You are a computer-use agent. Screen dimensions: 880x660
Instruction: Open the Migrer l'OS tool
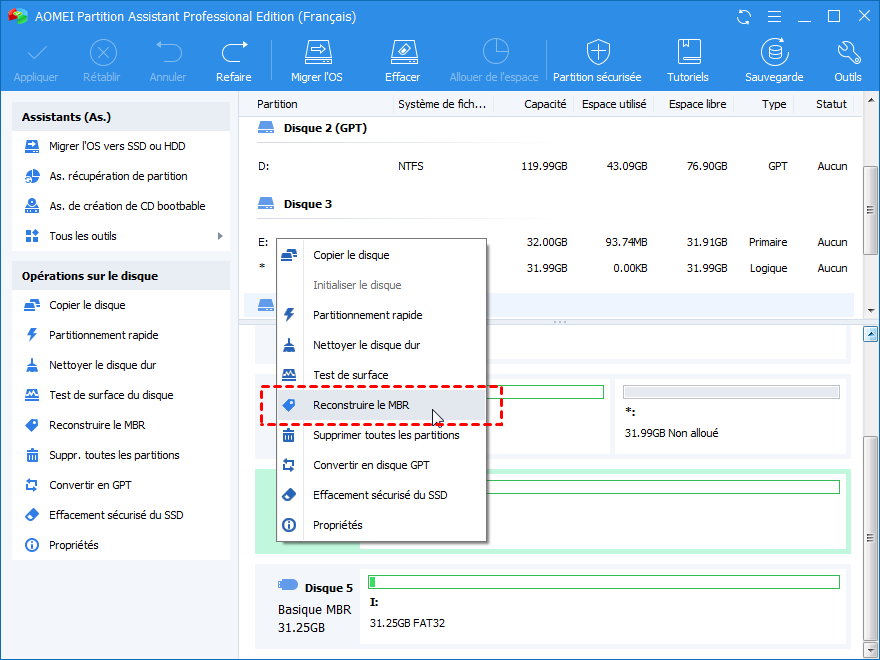pyautogui.click(x=317, y=61)
